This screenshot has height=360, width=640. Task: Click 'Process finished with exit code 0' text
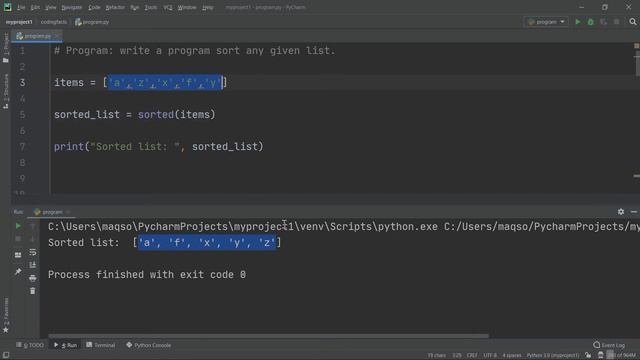[x=147, y=275]
